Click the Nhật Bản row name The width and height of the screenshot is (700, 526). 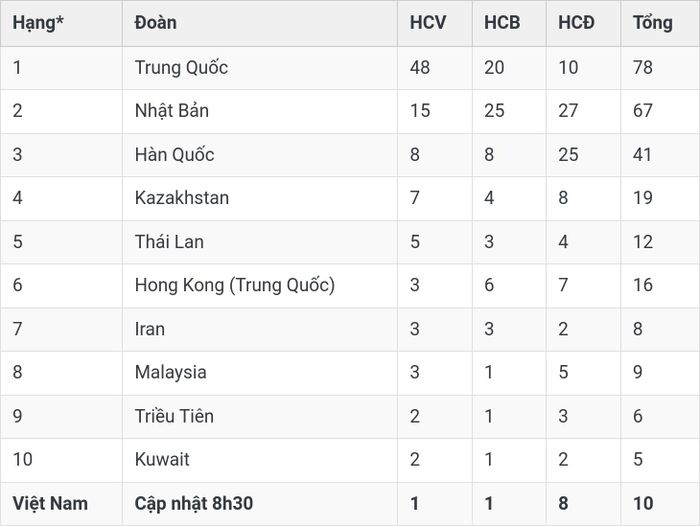point(171,111)
